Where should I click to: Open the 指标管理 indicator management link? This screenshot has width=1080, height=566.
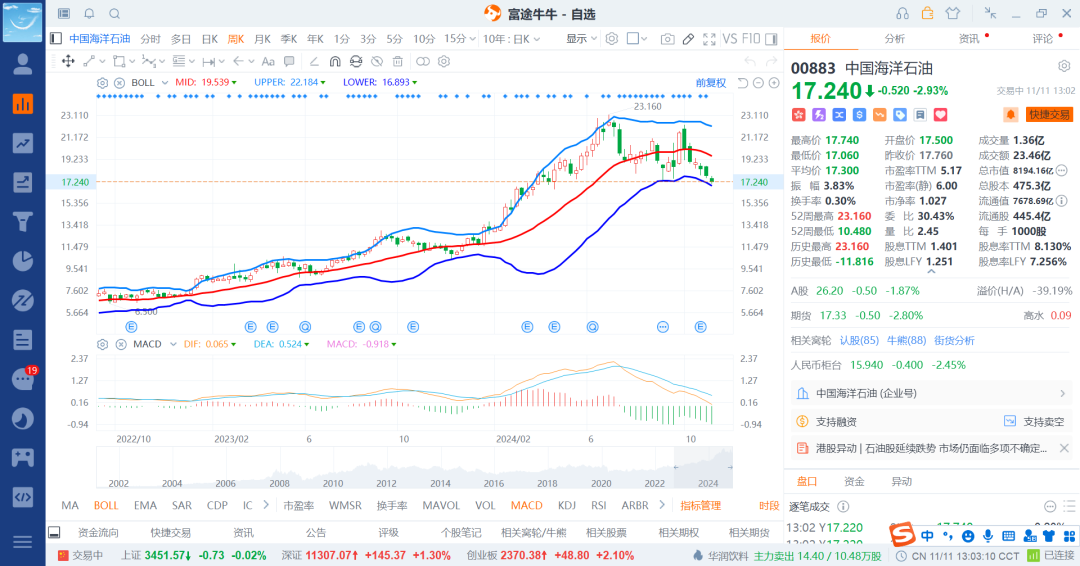(x=700, y=505)
